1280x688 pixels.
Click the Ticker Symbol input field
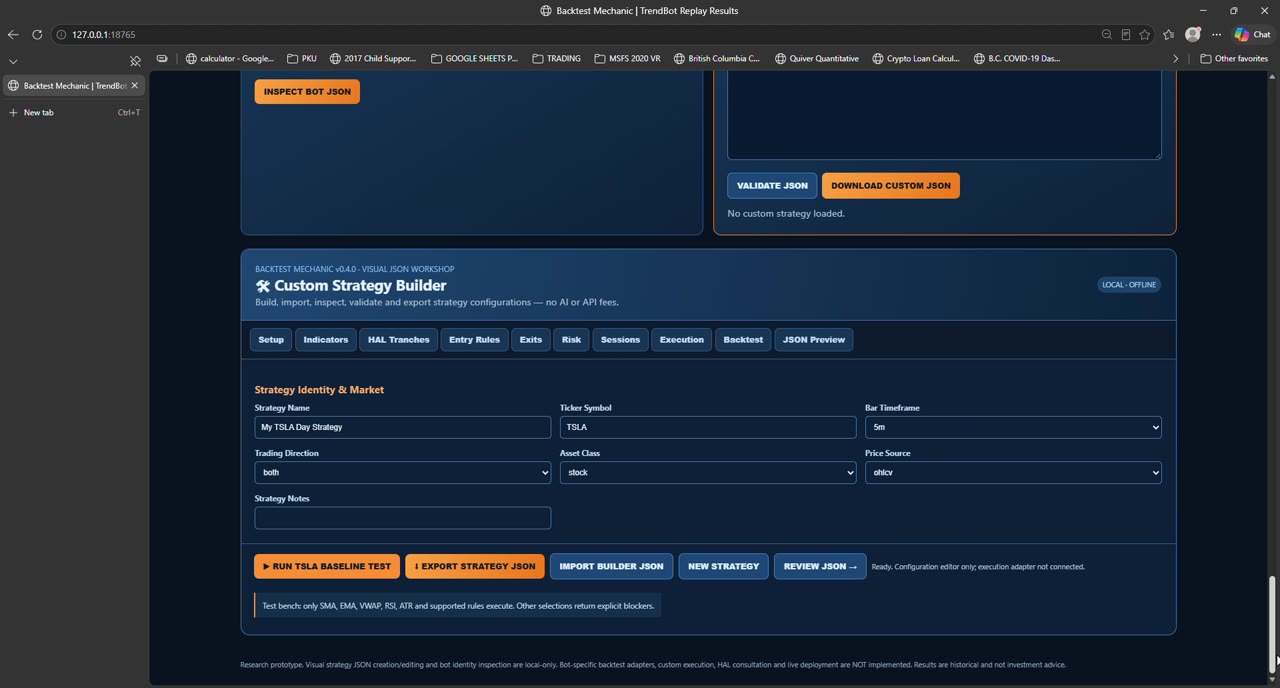click(x=708, y=427)
